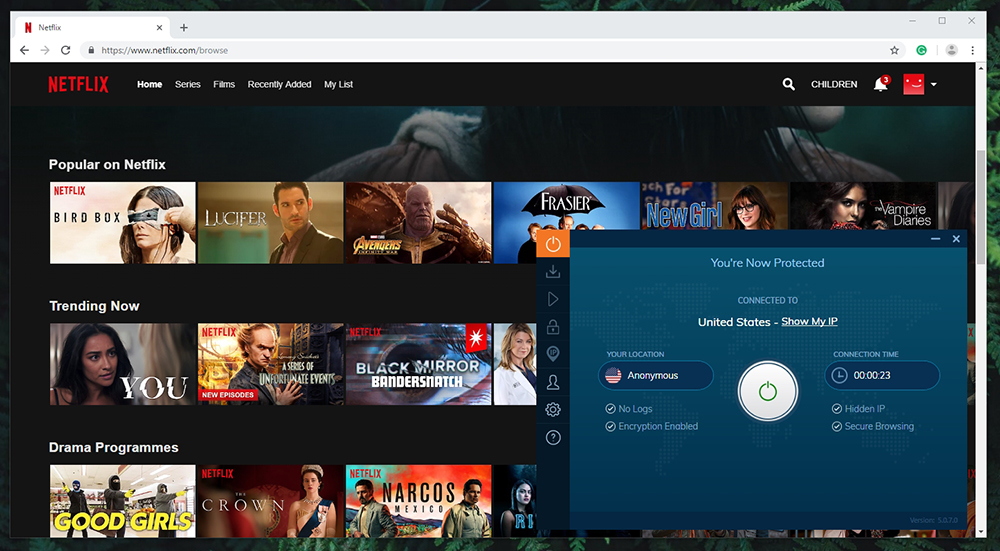1000x551 pixels.
Task: Click the red smiley profile avatar
Action: [914, 84]
